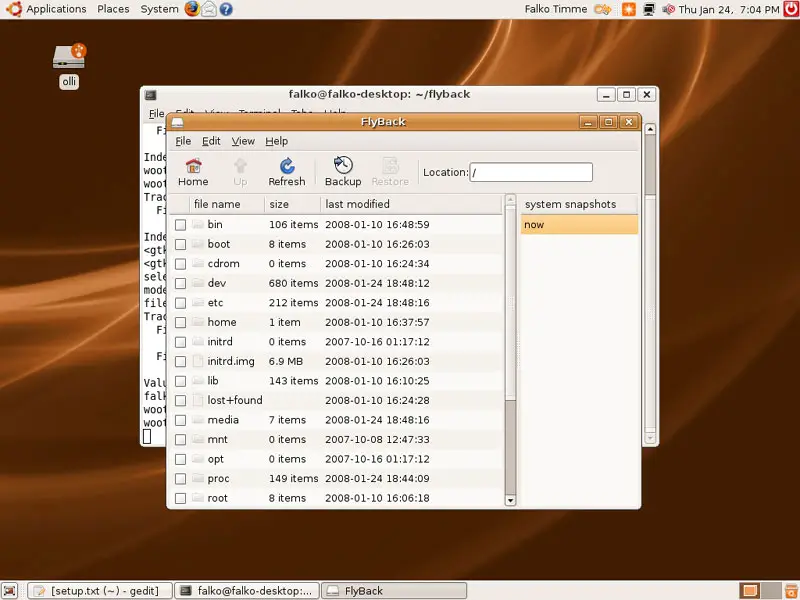Screen dimensions: 800x600
Task: Switch to setup.txt gedit taskbar button
Action: [100, 591]
